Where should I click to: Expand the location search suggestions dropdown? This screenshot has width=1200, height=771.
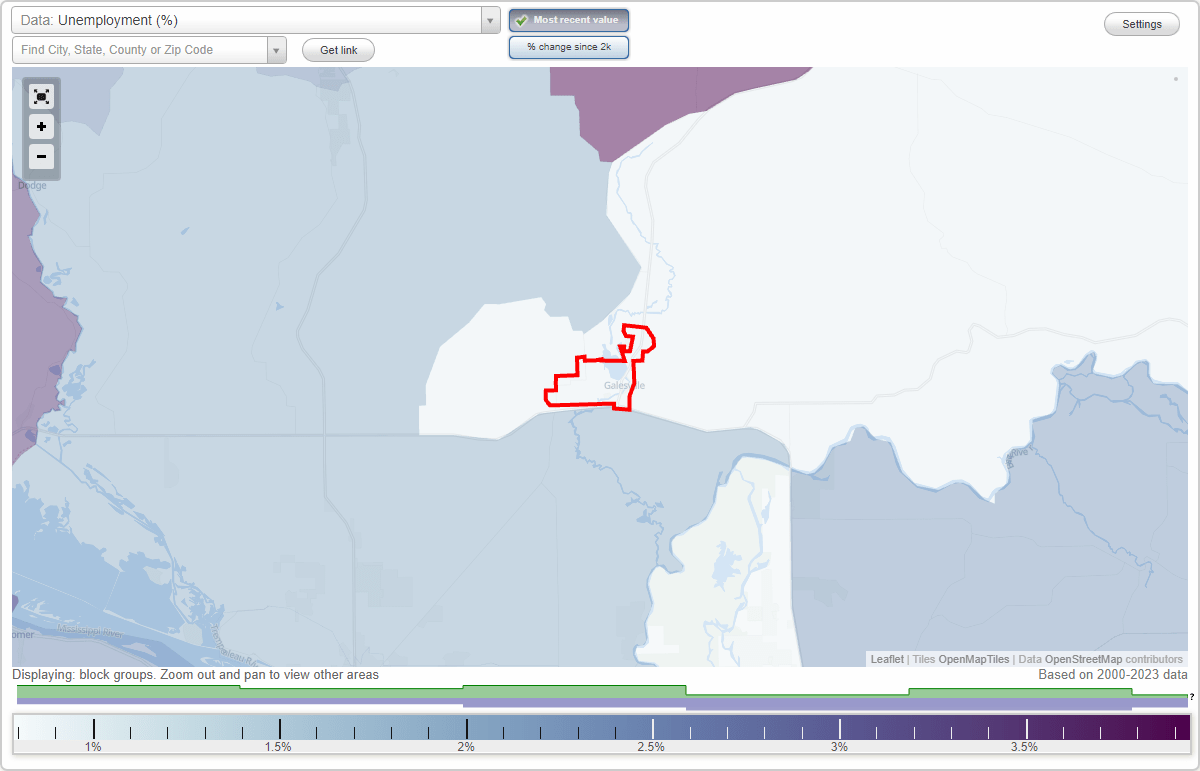(277, 48)
